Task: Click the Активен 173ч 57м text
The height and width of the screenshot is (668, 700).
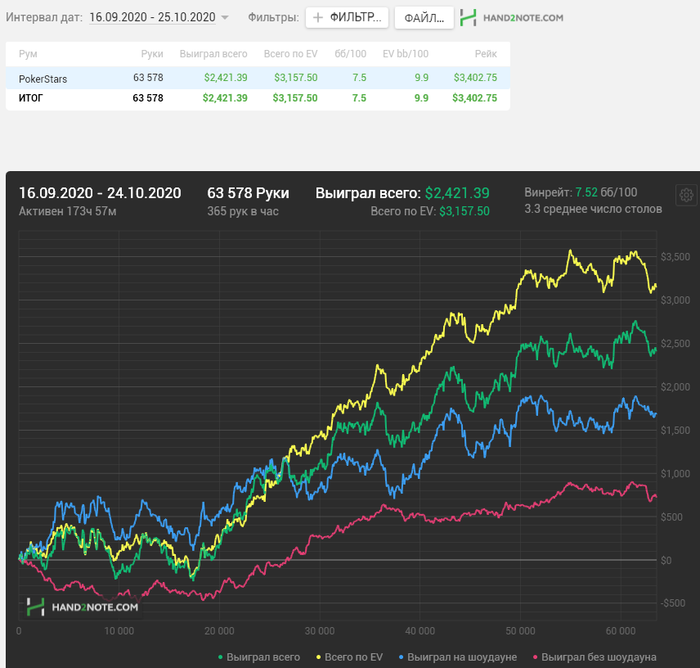Action: [67, 211]
